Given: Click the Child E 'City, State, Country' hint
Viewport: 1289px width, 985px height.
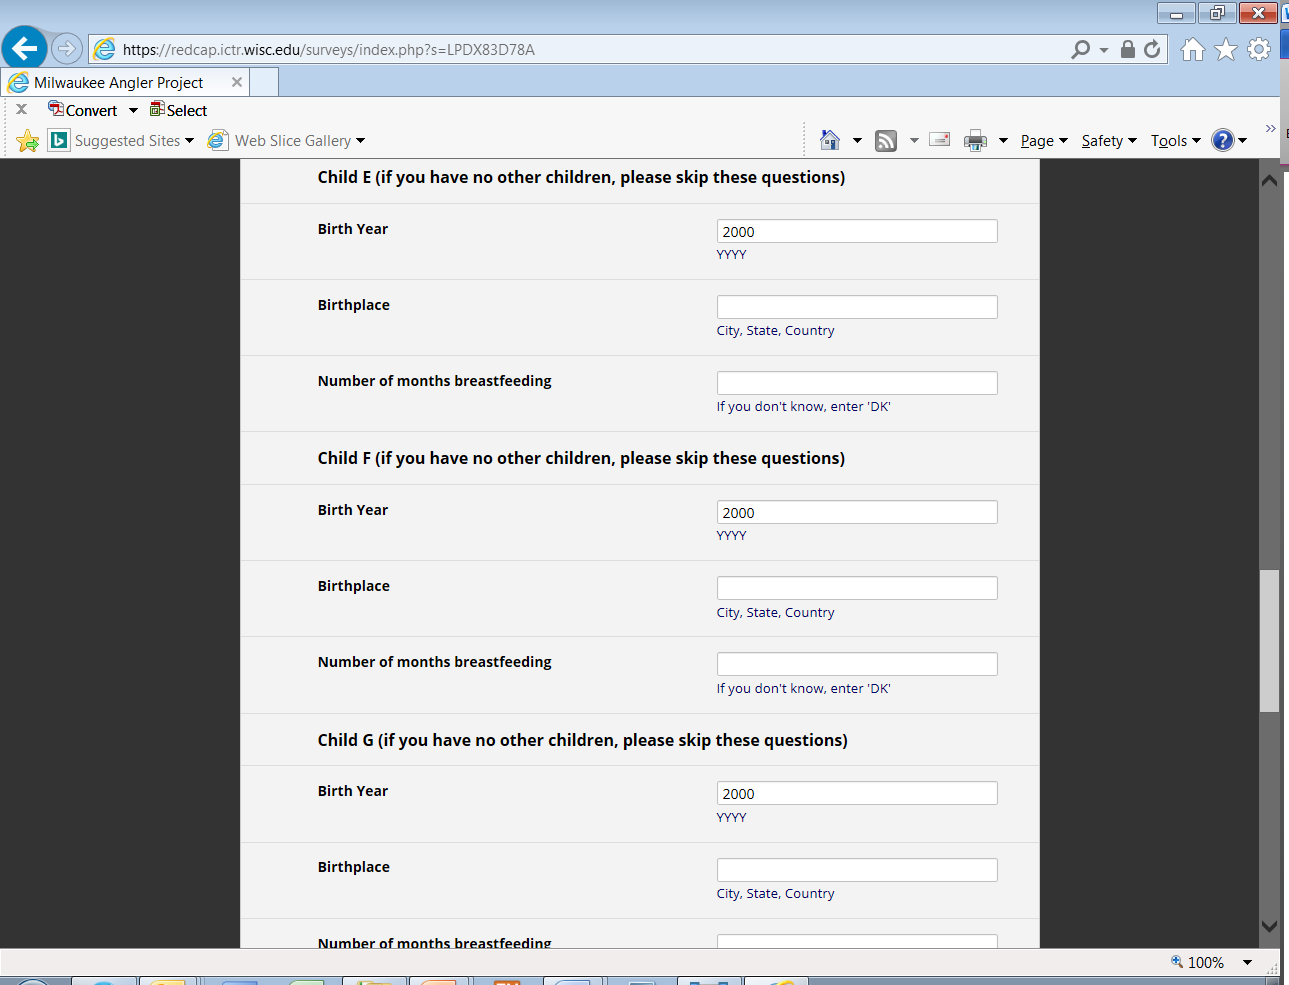Looking at the screenshot, I should pyautogui.click(x=775, y=331).
